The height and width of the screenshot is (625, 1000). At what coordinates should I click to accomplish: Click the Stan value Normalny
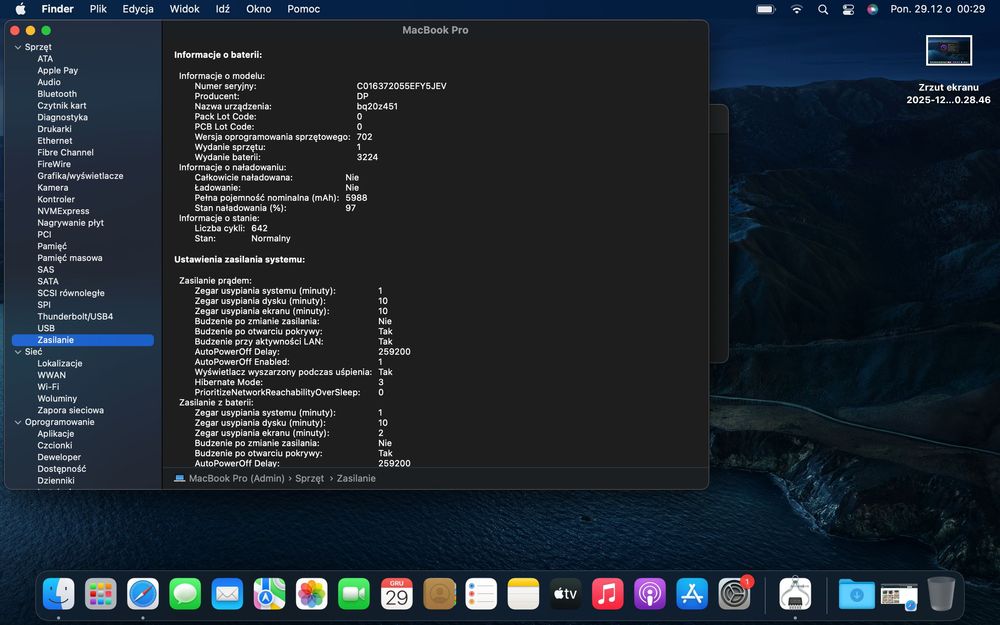click(271, 239)
